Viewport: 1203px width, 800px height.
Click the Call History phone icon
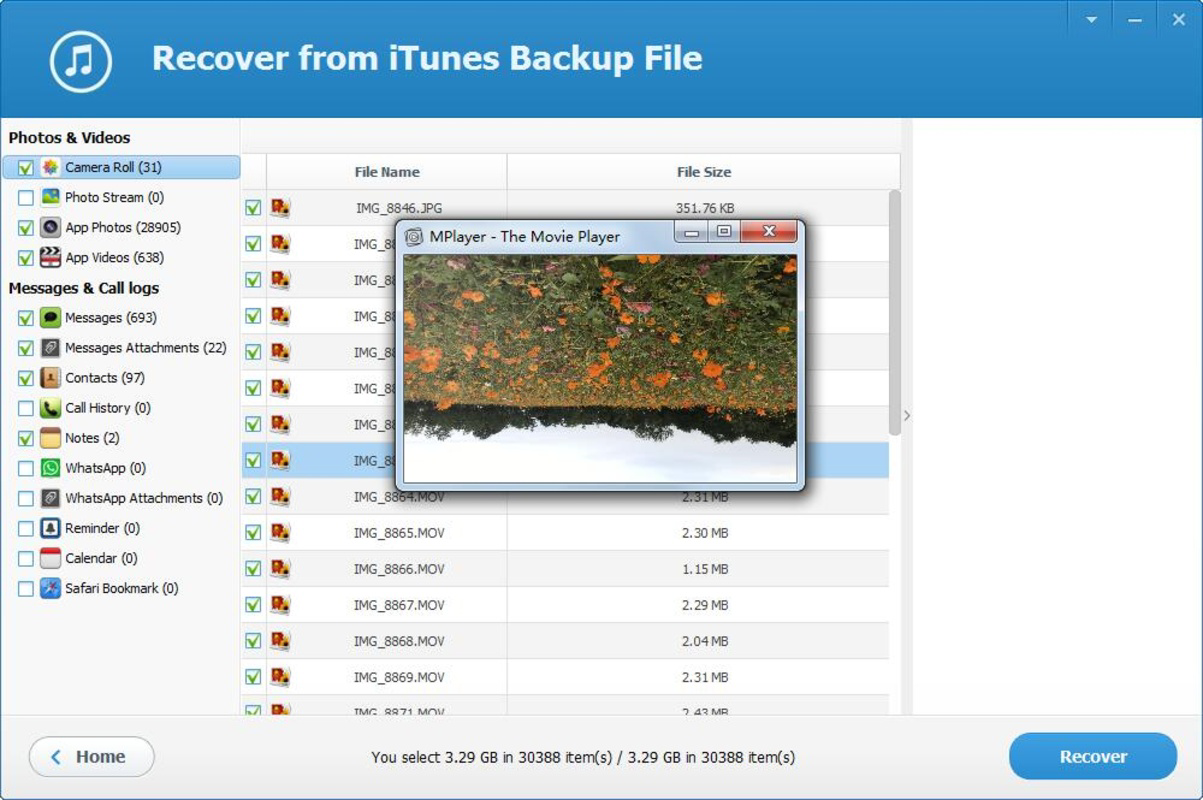coord(50,408)
